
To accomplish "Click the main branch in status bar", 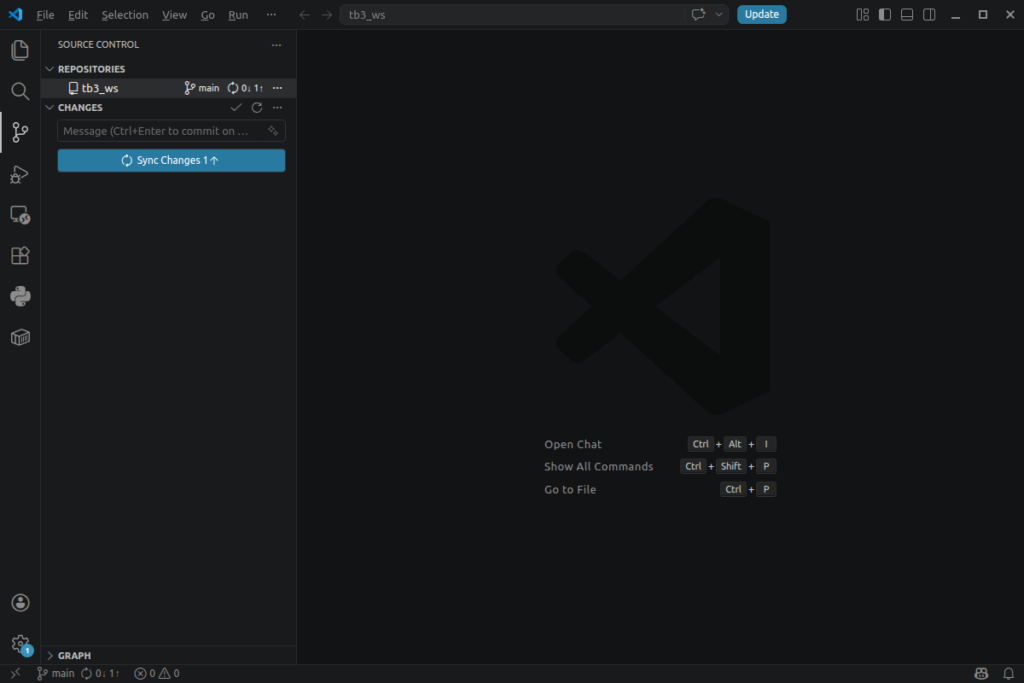I will tap(56, 674).
